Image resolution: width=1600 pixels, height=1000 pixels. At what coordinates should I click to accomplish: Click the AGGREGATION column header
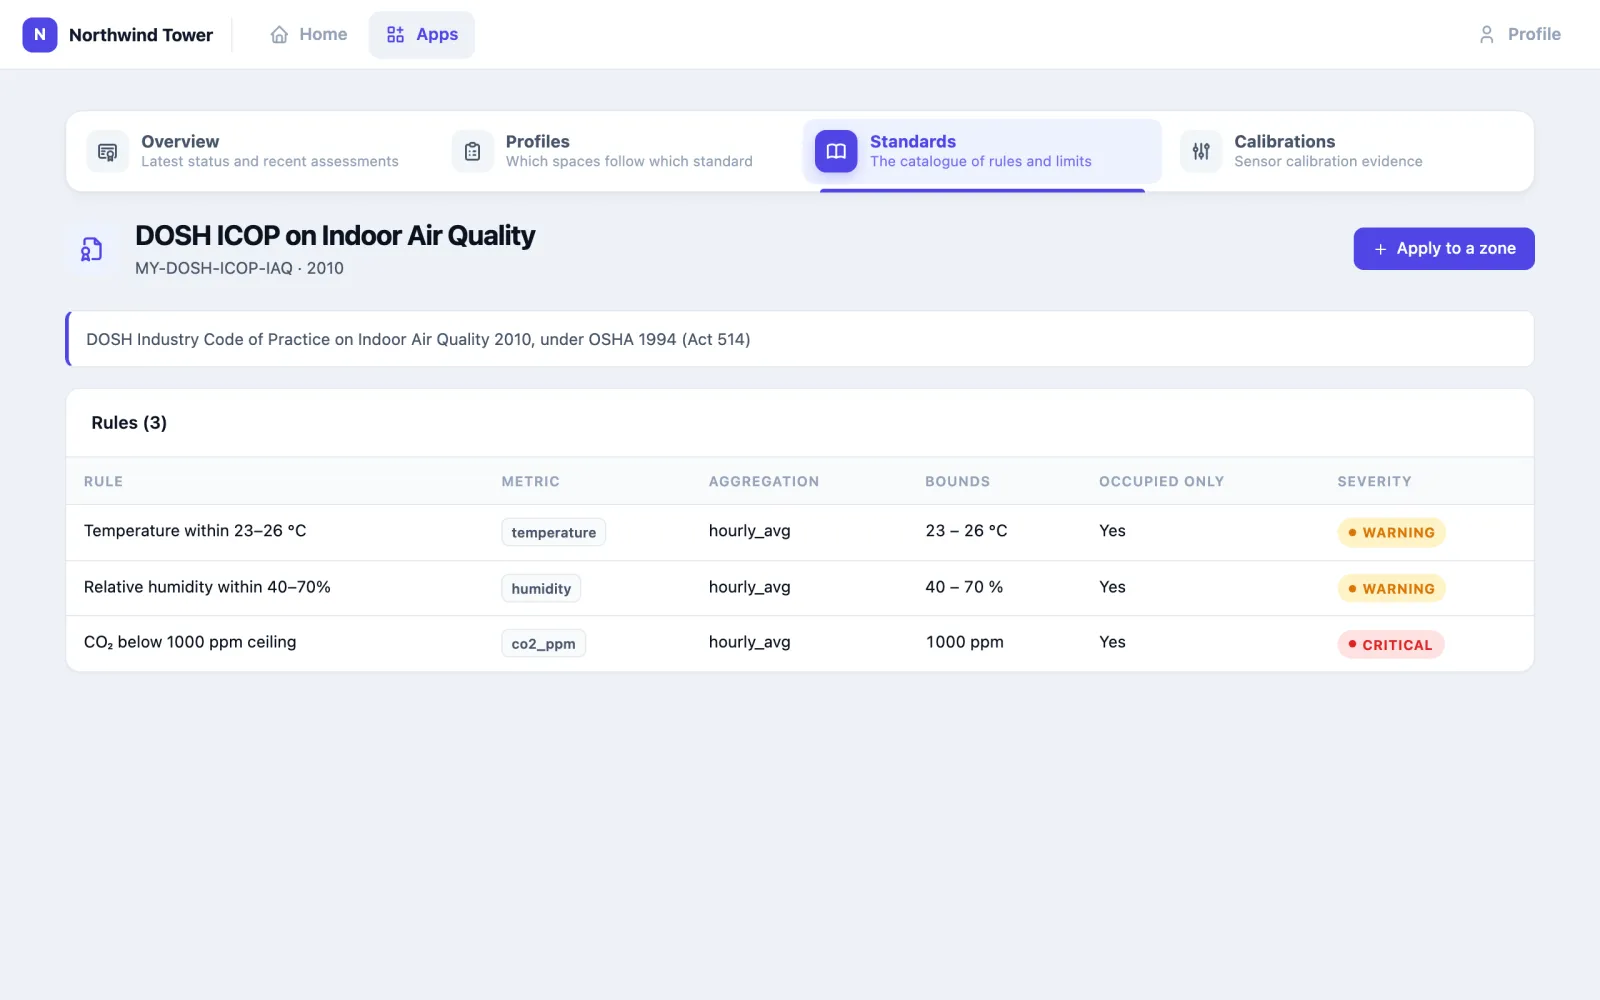click(x=764, y=481)
